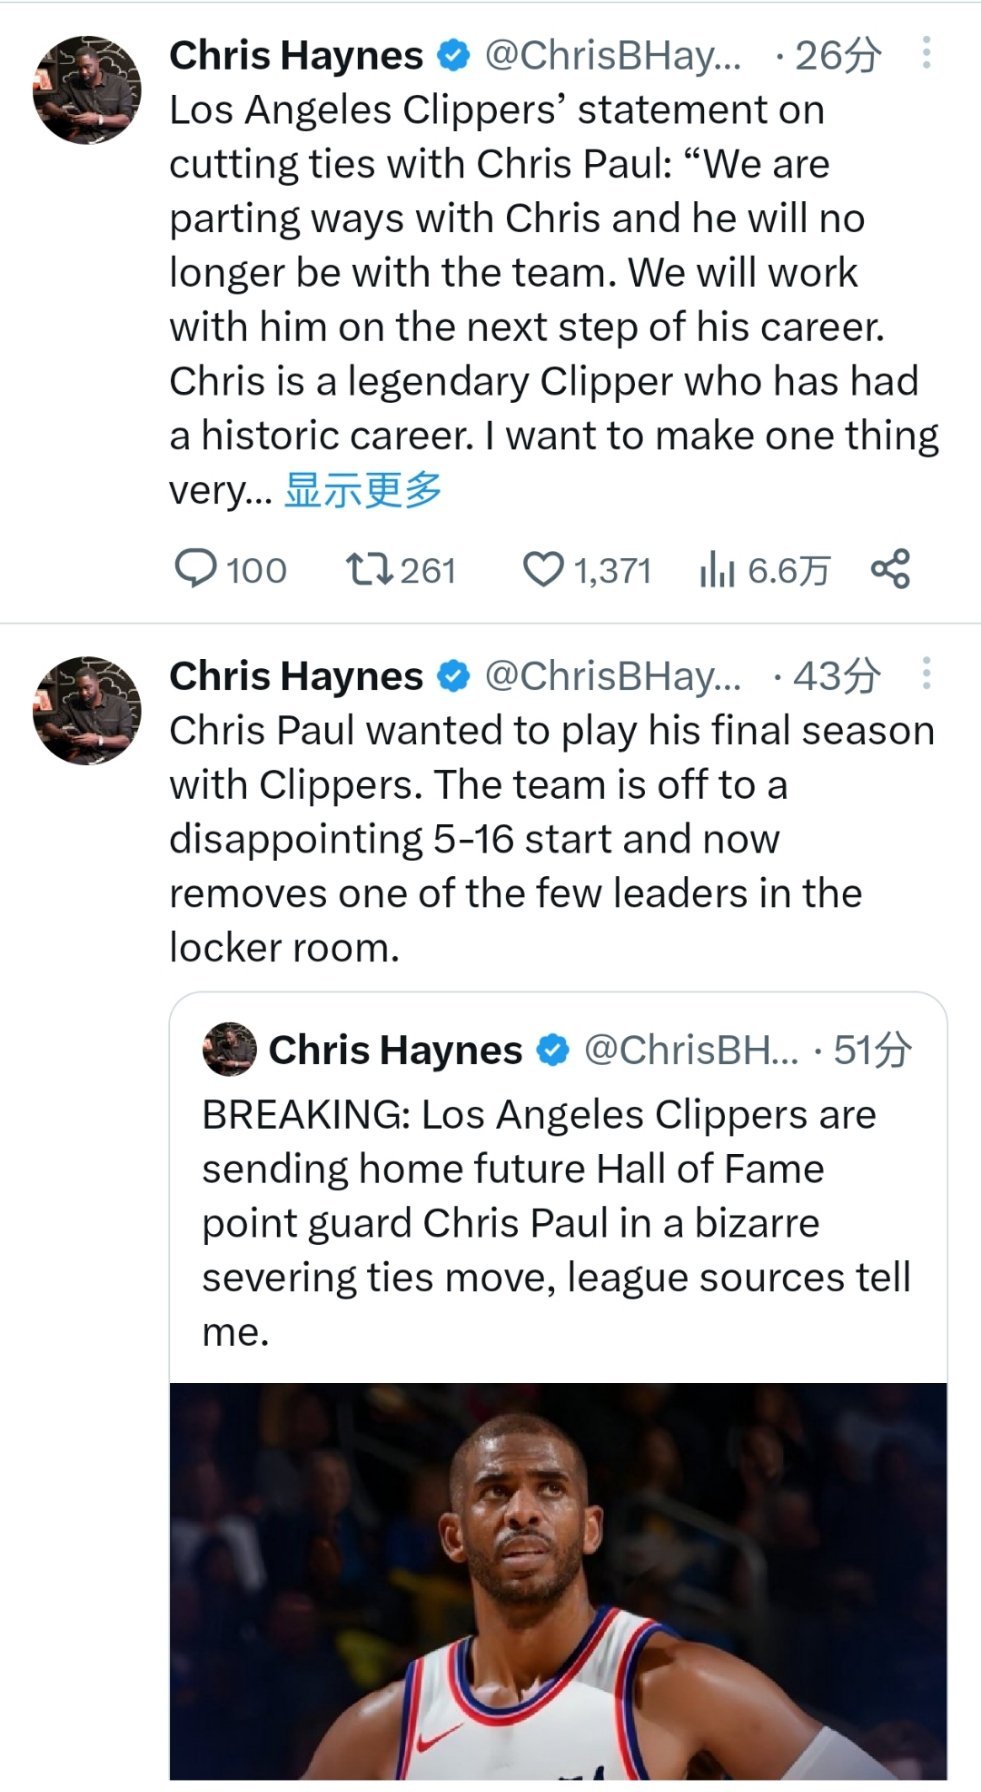Viewport: 981px width, 1792px height.
Task: Retweet the Clippers statement tweet
Action: 367,569
